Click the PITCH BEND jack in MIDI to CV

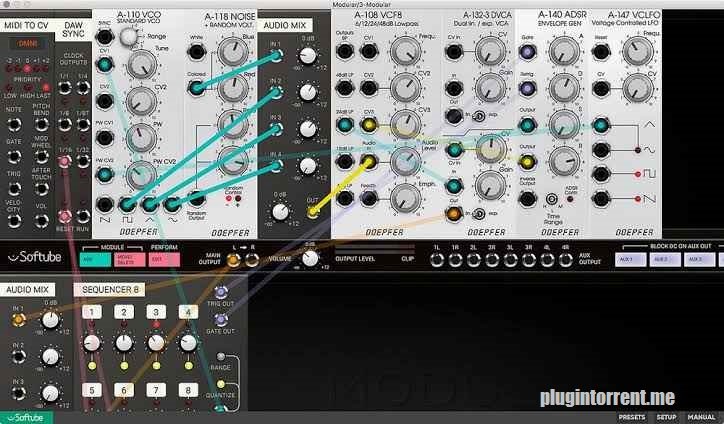click(42, 124)
